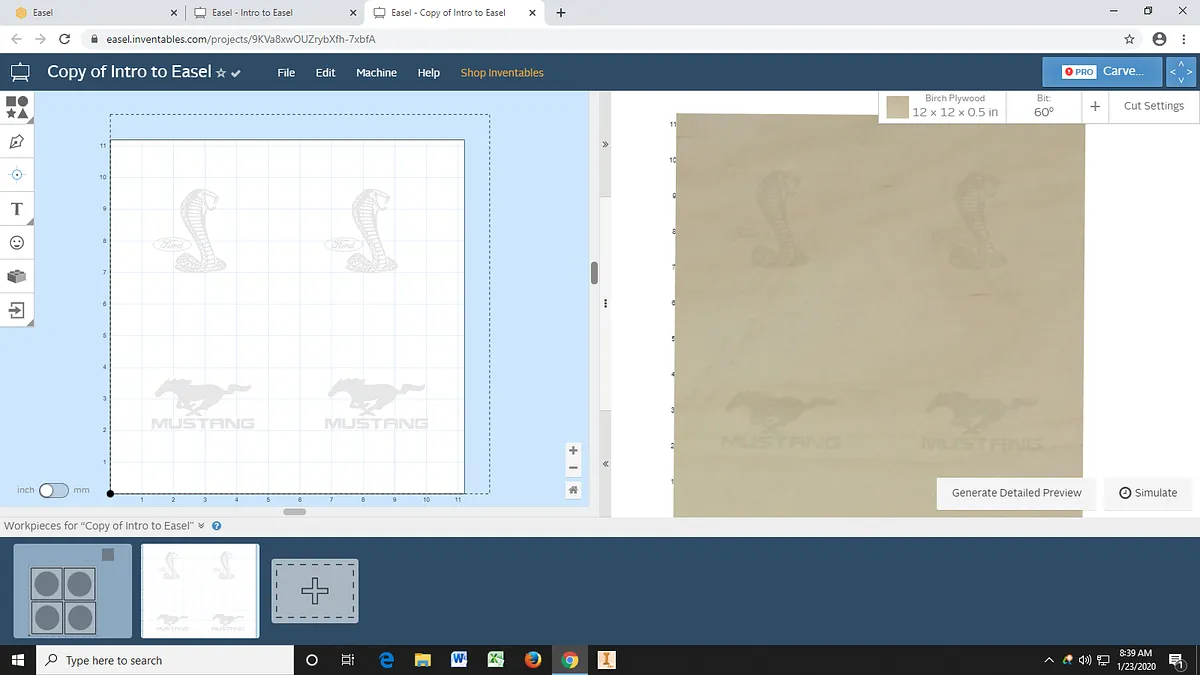
Task: Open the Shapes tool
Action: [17, 107]
